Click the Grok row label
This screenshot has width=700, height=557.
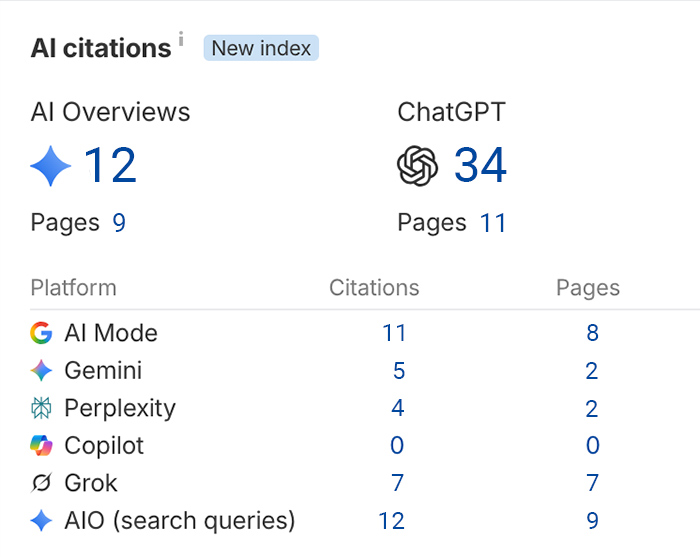click(91, 483)
